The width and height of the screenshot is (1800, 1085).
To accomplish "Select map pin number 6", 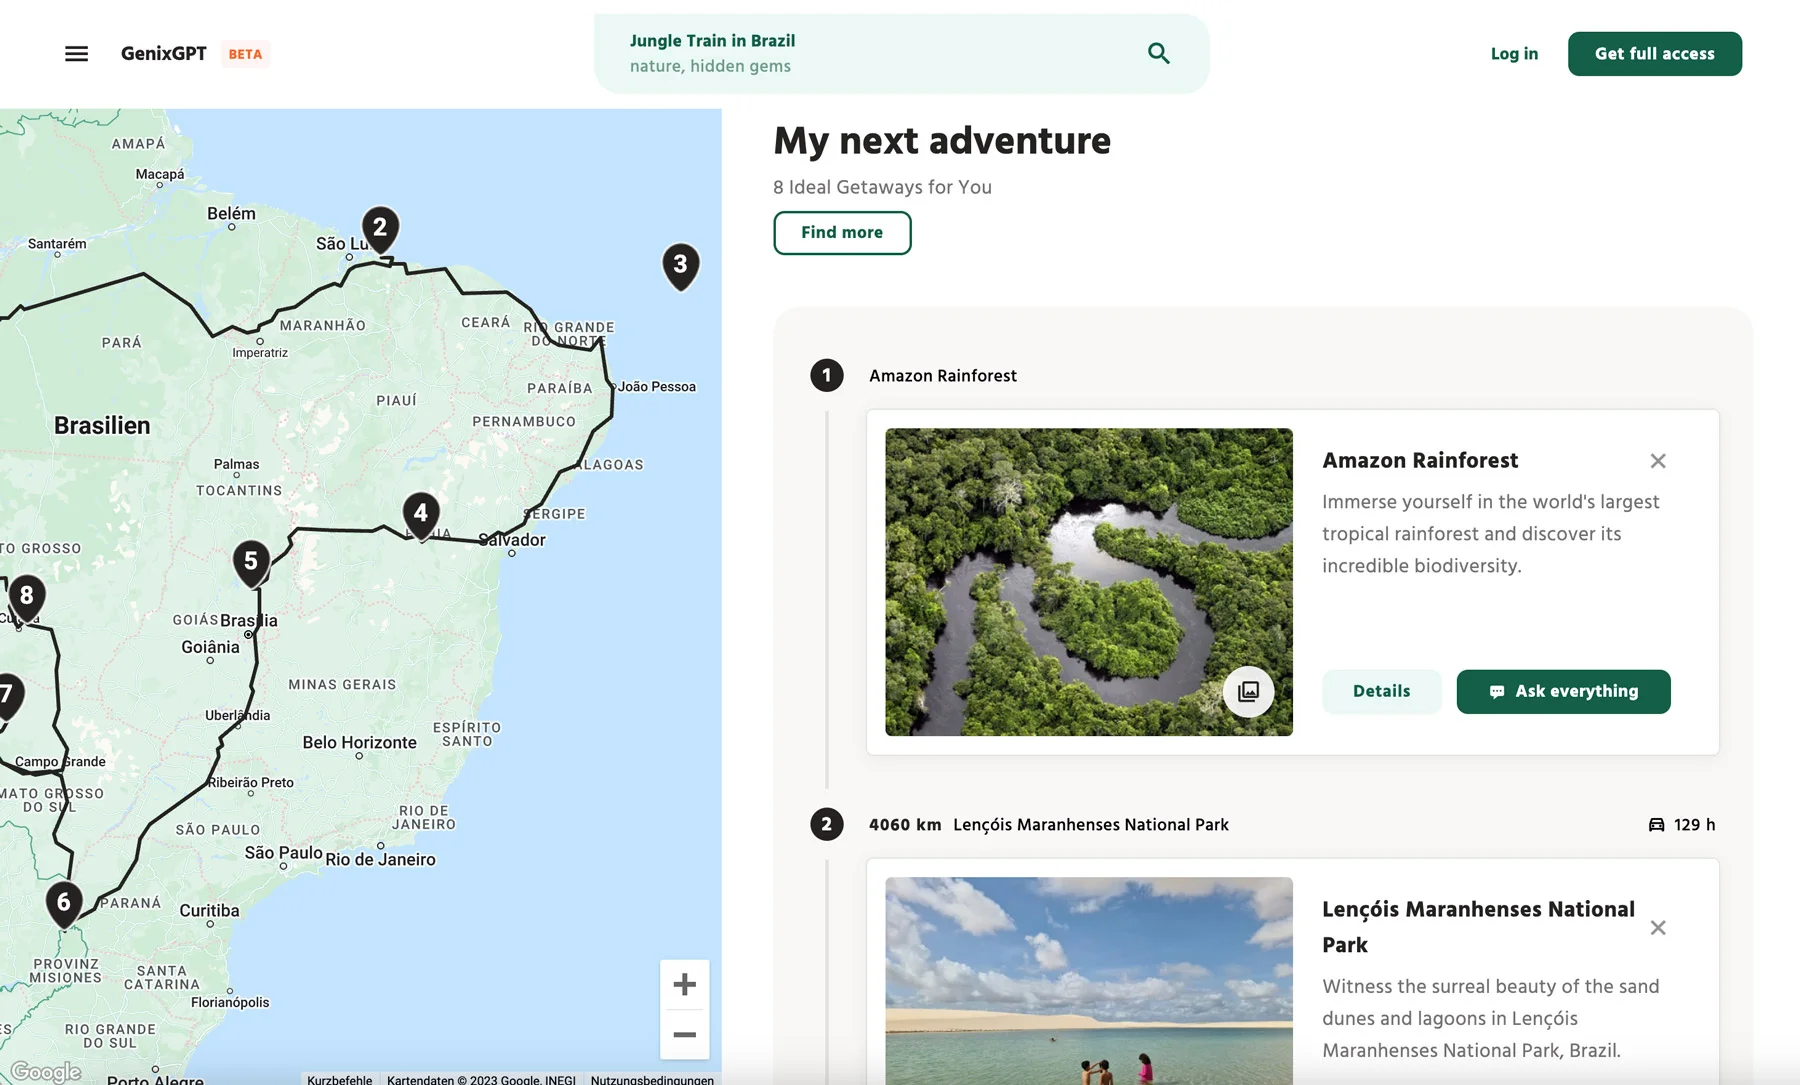I will (x=64, y=905).
